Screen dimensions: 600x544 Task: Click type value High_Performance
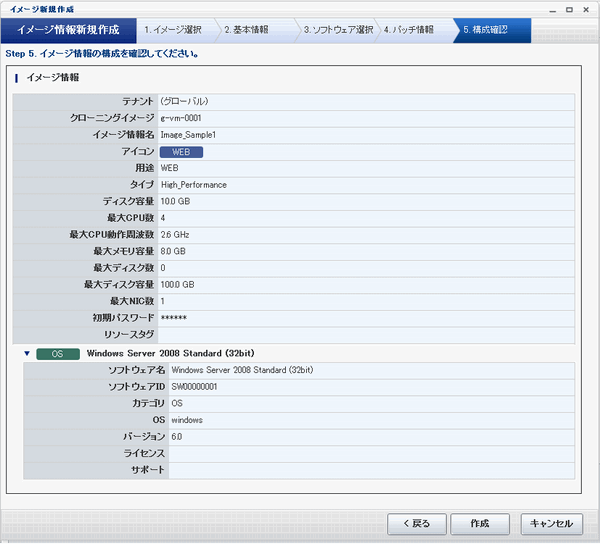coord(194,185)
